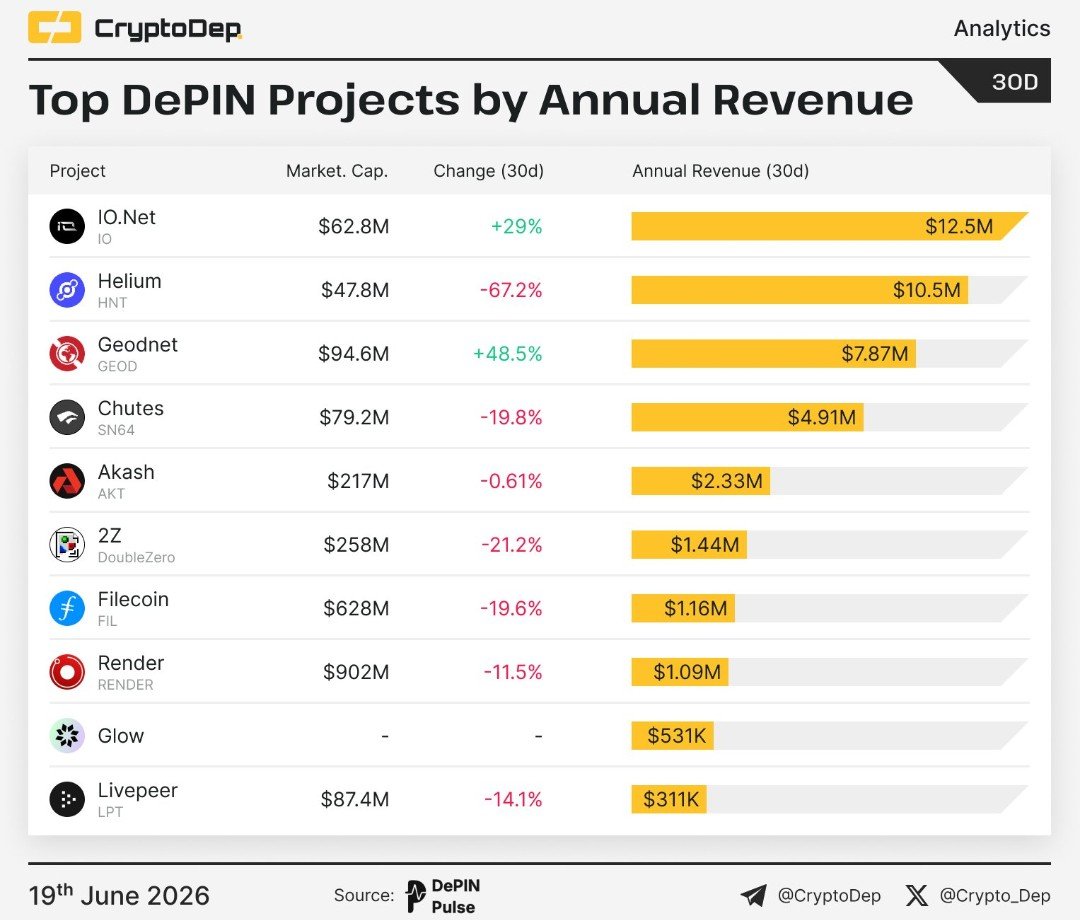Image resolution: width=1080 pixels, height=920 pixels.
Task: Click the -0.61% change value
Action: [511, 481]
